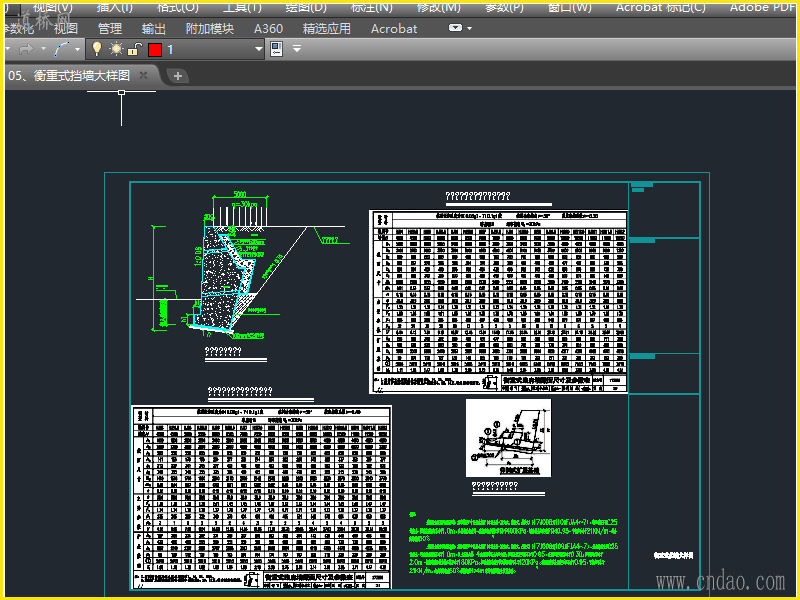The height and width of the screenshot is (600, 800).
Task: Toggle layer on/off lightbulb icon
Action: (x=97, y=49)
